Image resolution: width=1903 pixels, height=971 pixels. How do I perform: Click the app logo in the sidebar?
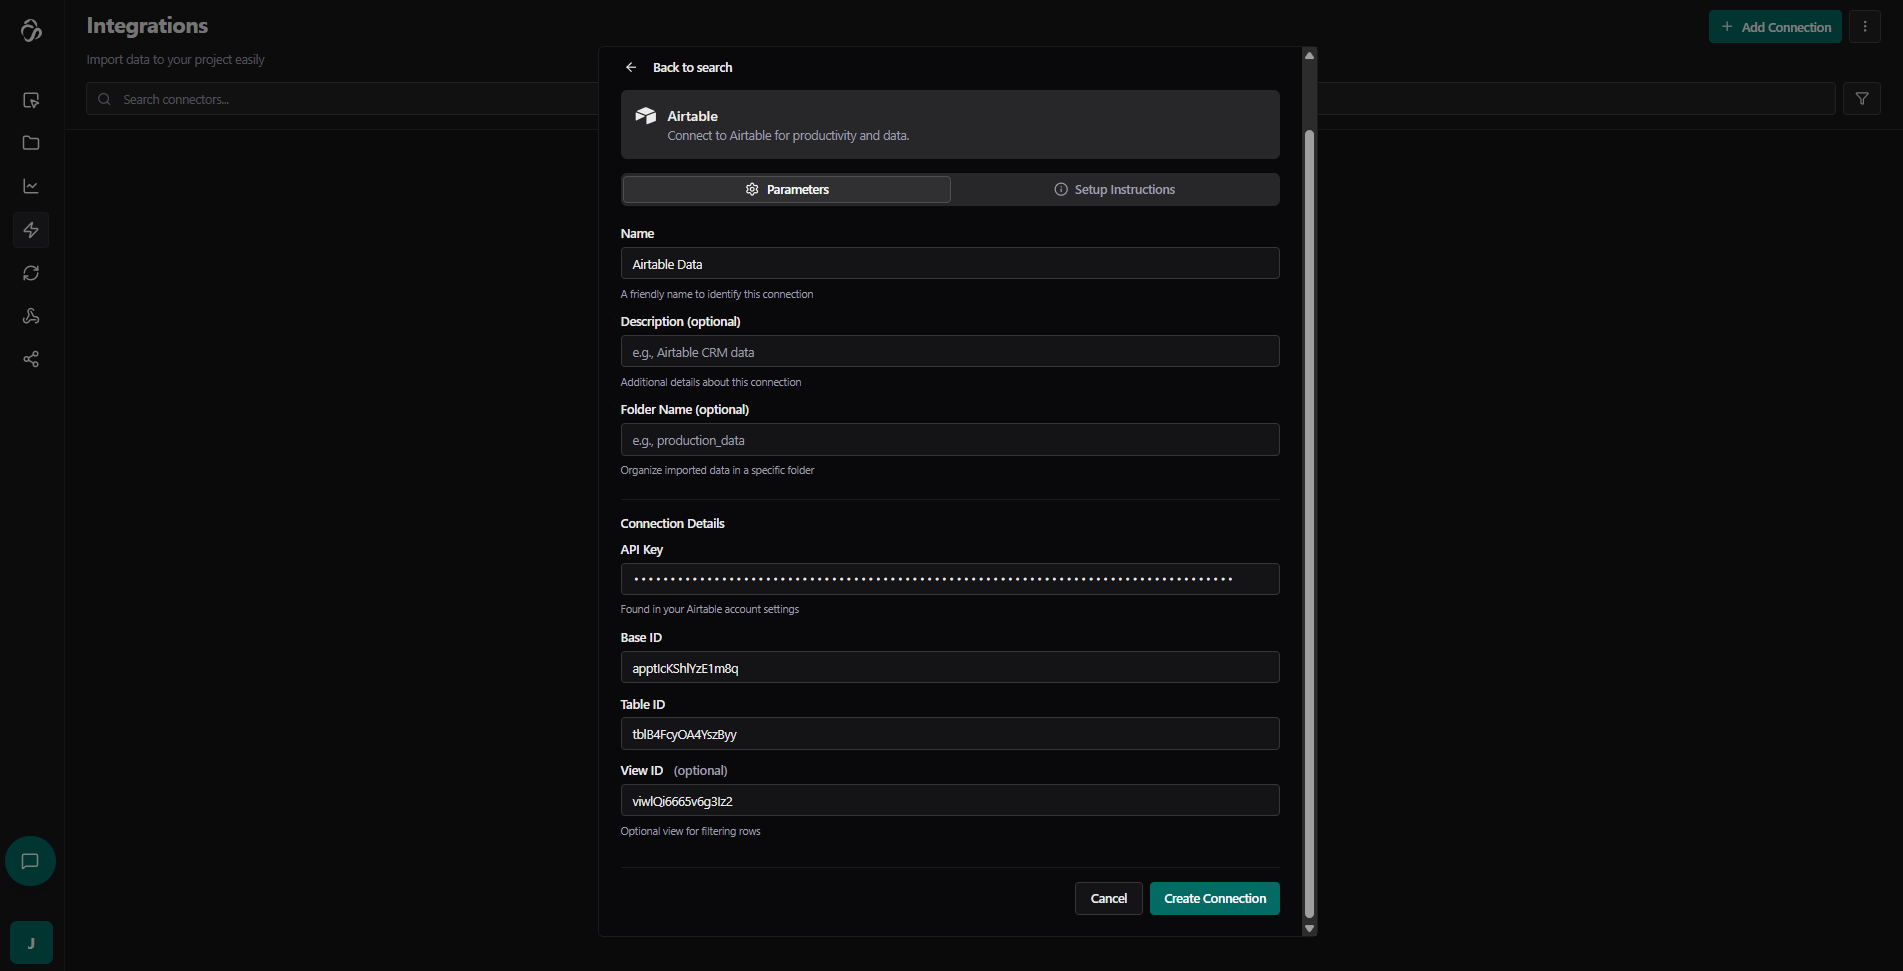(x=31, y=31)
